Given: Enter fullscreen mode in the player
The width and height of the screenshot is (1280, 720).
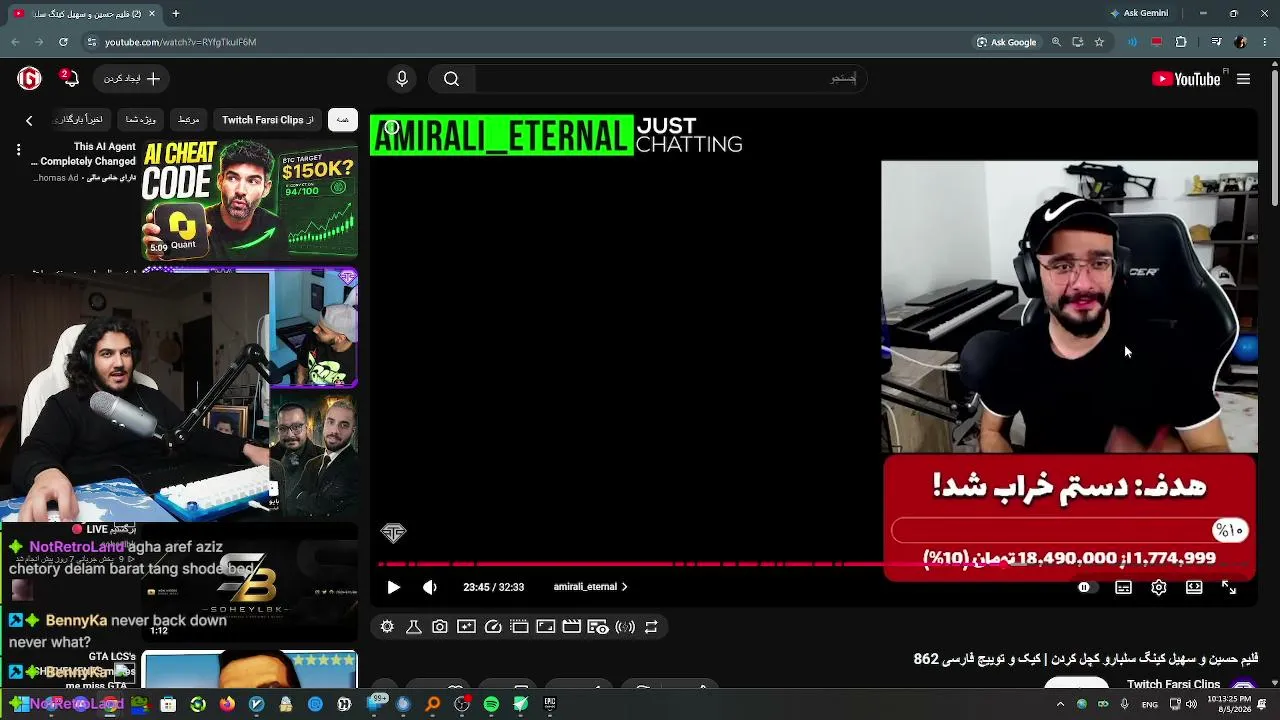Looking at the screenshot, I should (1229, 587).
